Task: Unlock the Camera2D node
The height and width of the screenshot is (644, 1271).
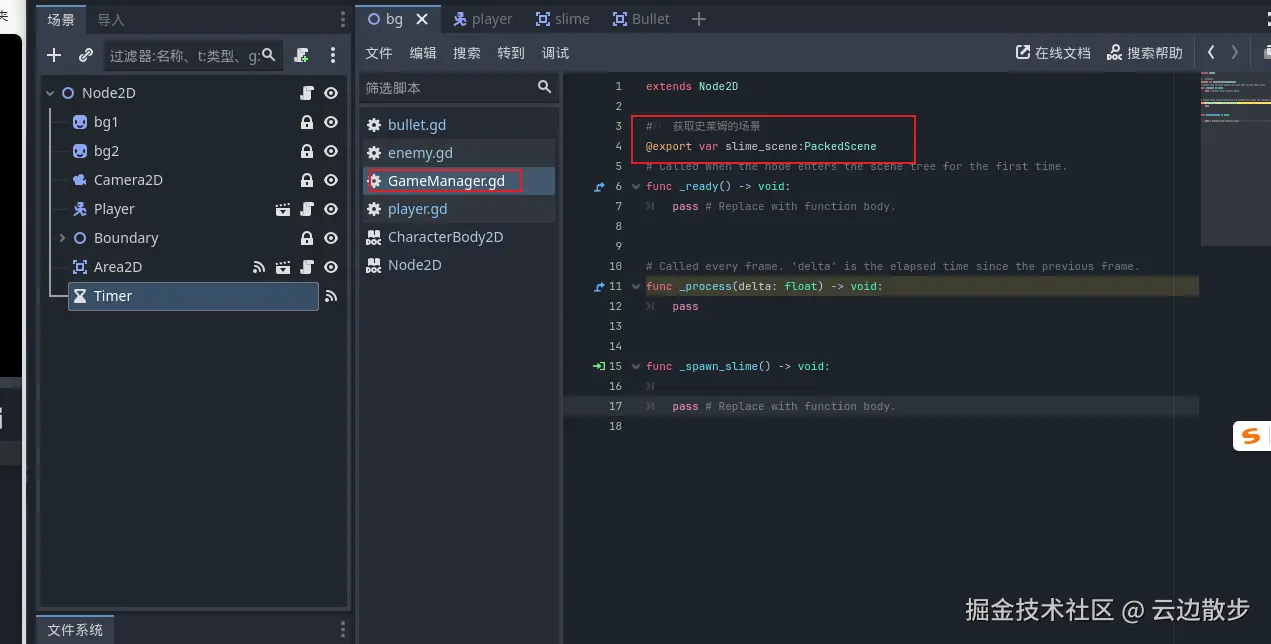Action: (307, 180)
